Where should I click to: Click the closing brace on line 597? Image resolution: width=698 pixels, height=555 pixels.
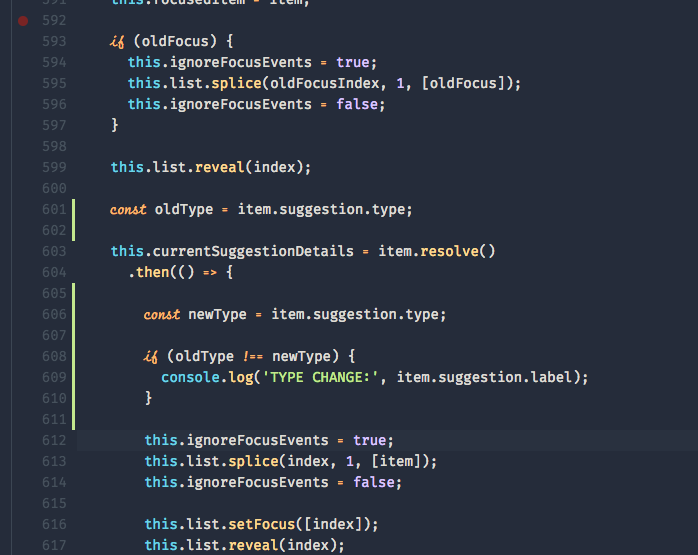[x=115, y=125]
